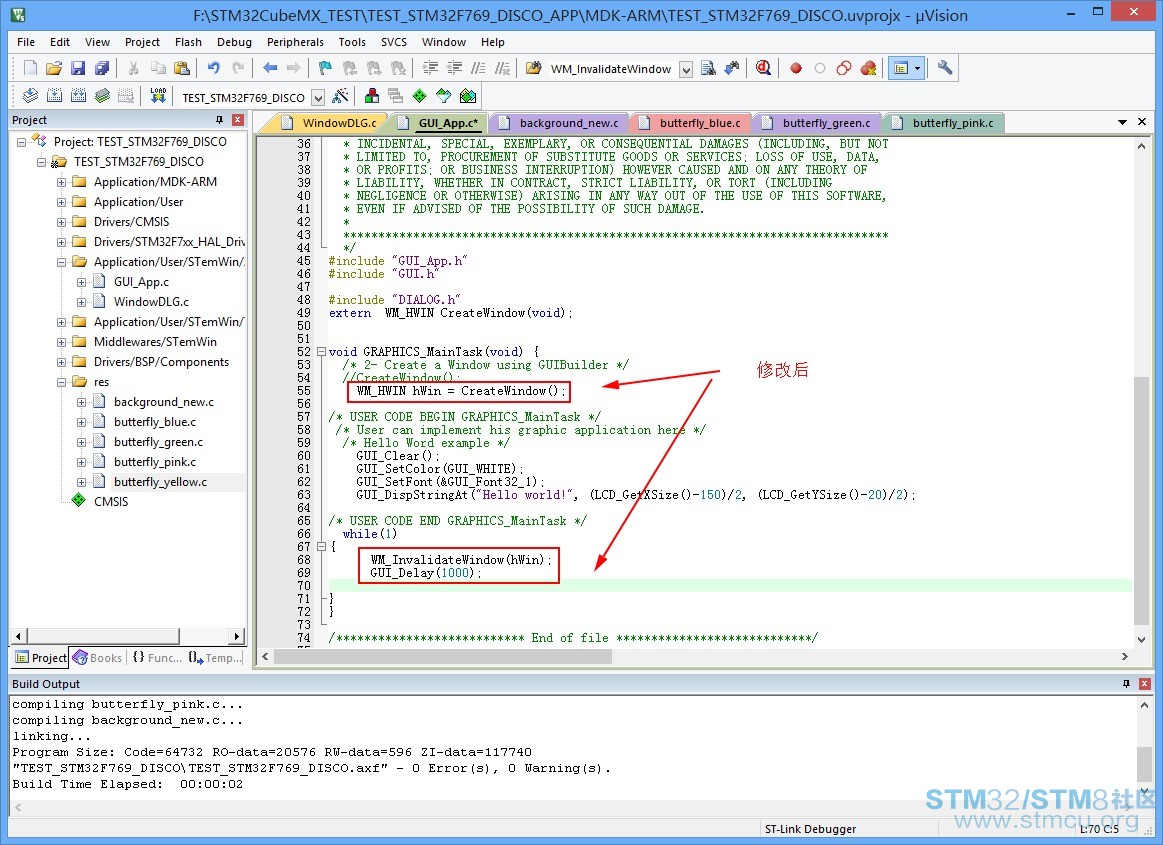
Task: Close the Build Output panel
Action: (x=1144, y=683)
